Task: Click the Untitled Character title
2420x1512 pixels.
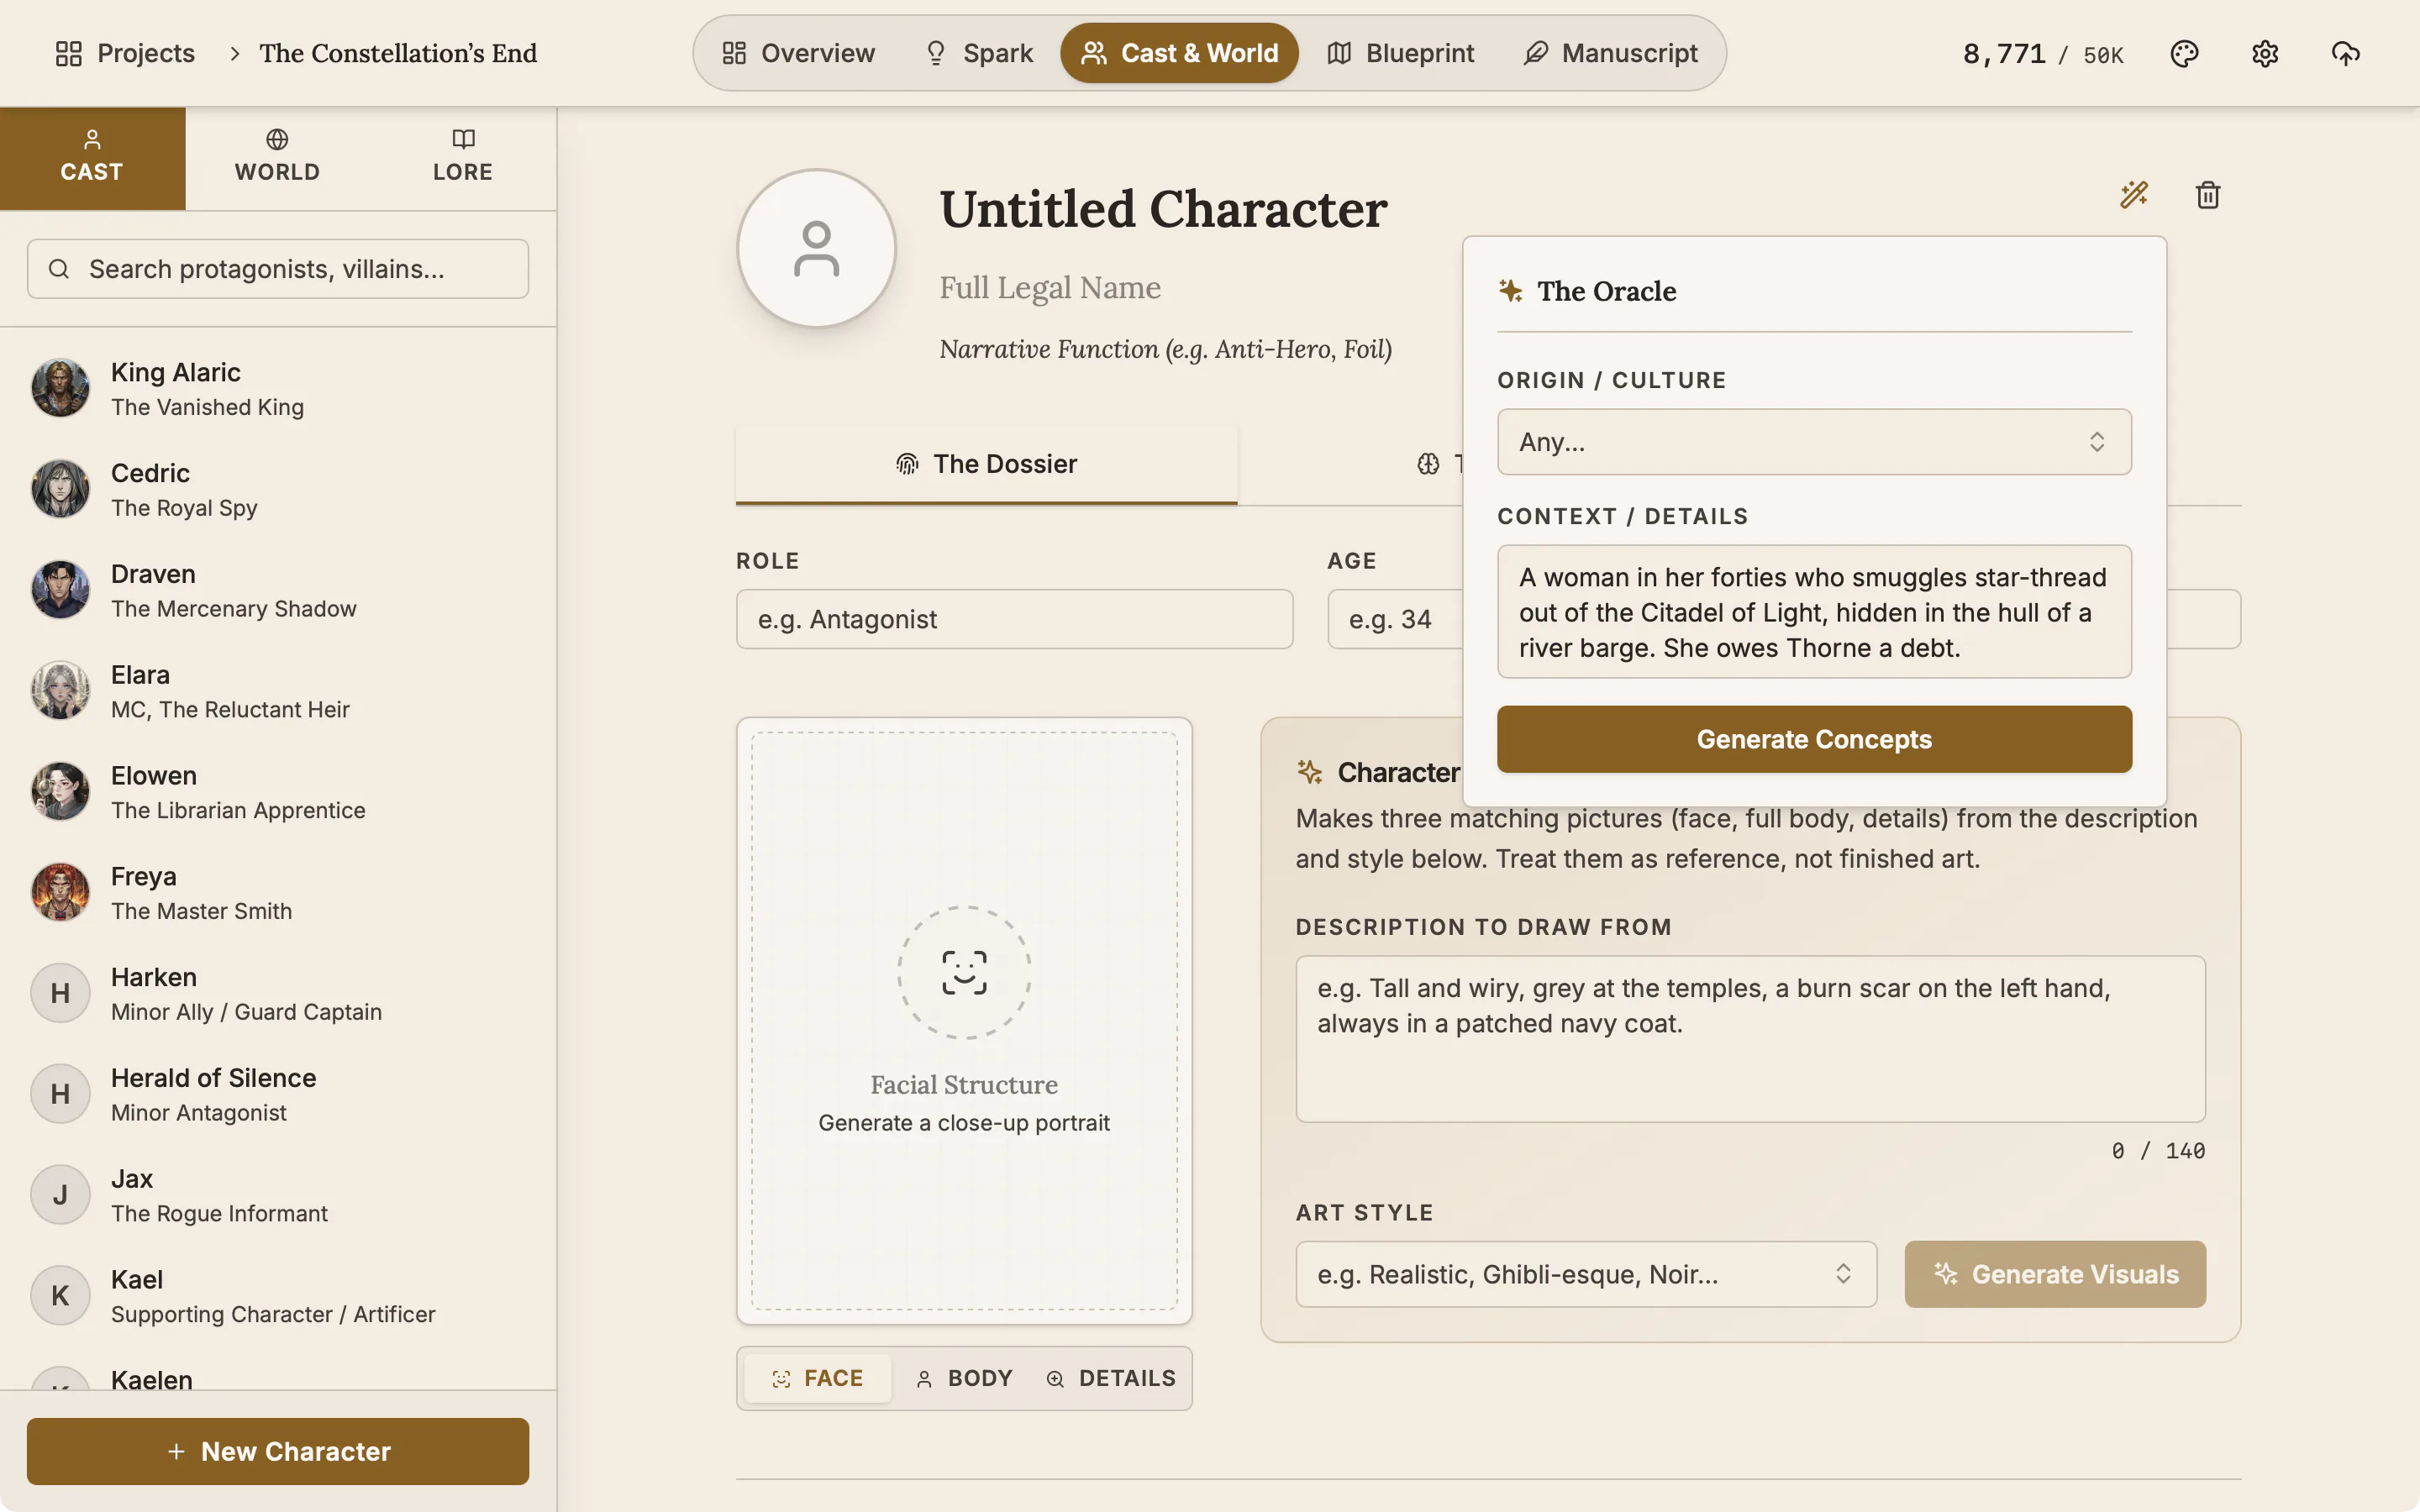Action: [1163, 209]
